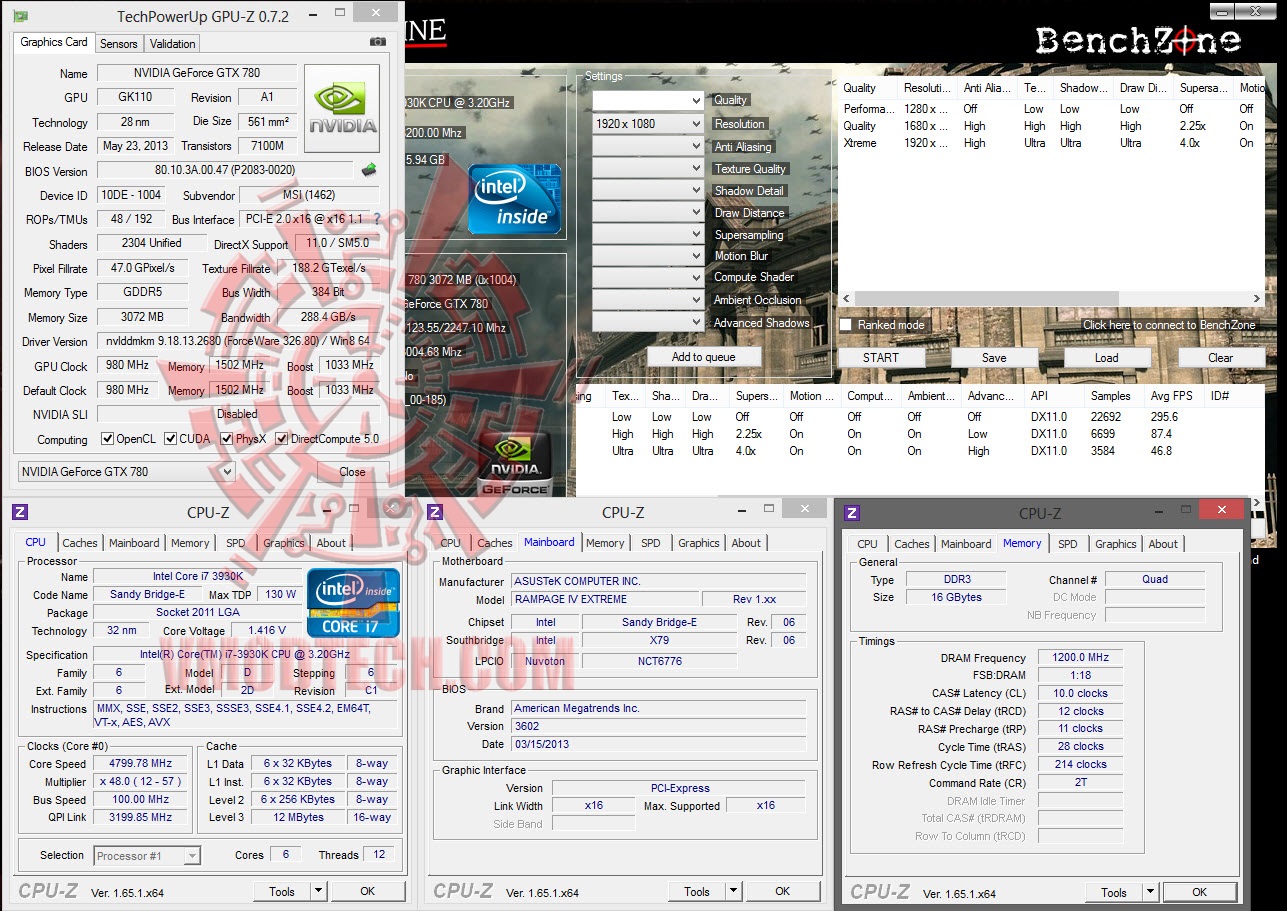1287x911 pixels.
Task: Click the title icon of CPU-Z Mainboard window
Action: [434, 512]
